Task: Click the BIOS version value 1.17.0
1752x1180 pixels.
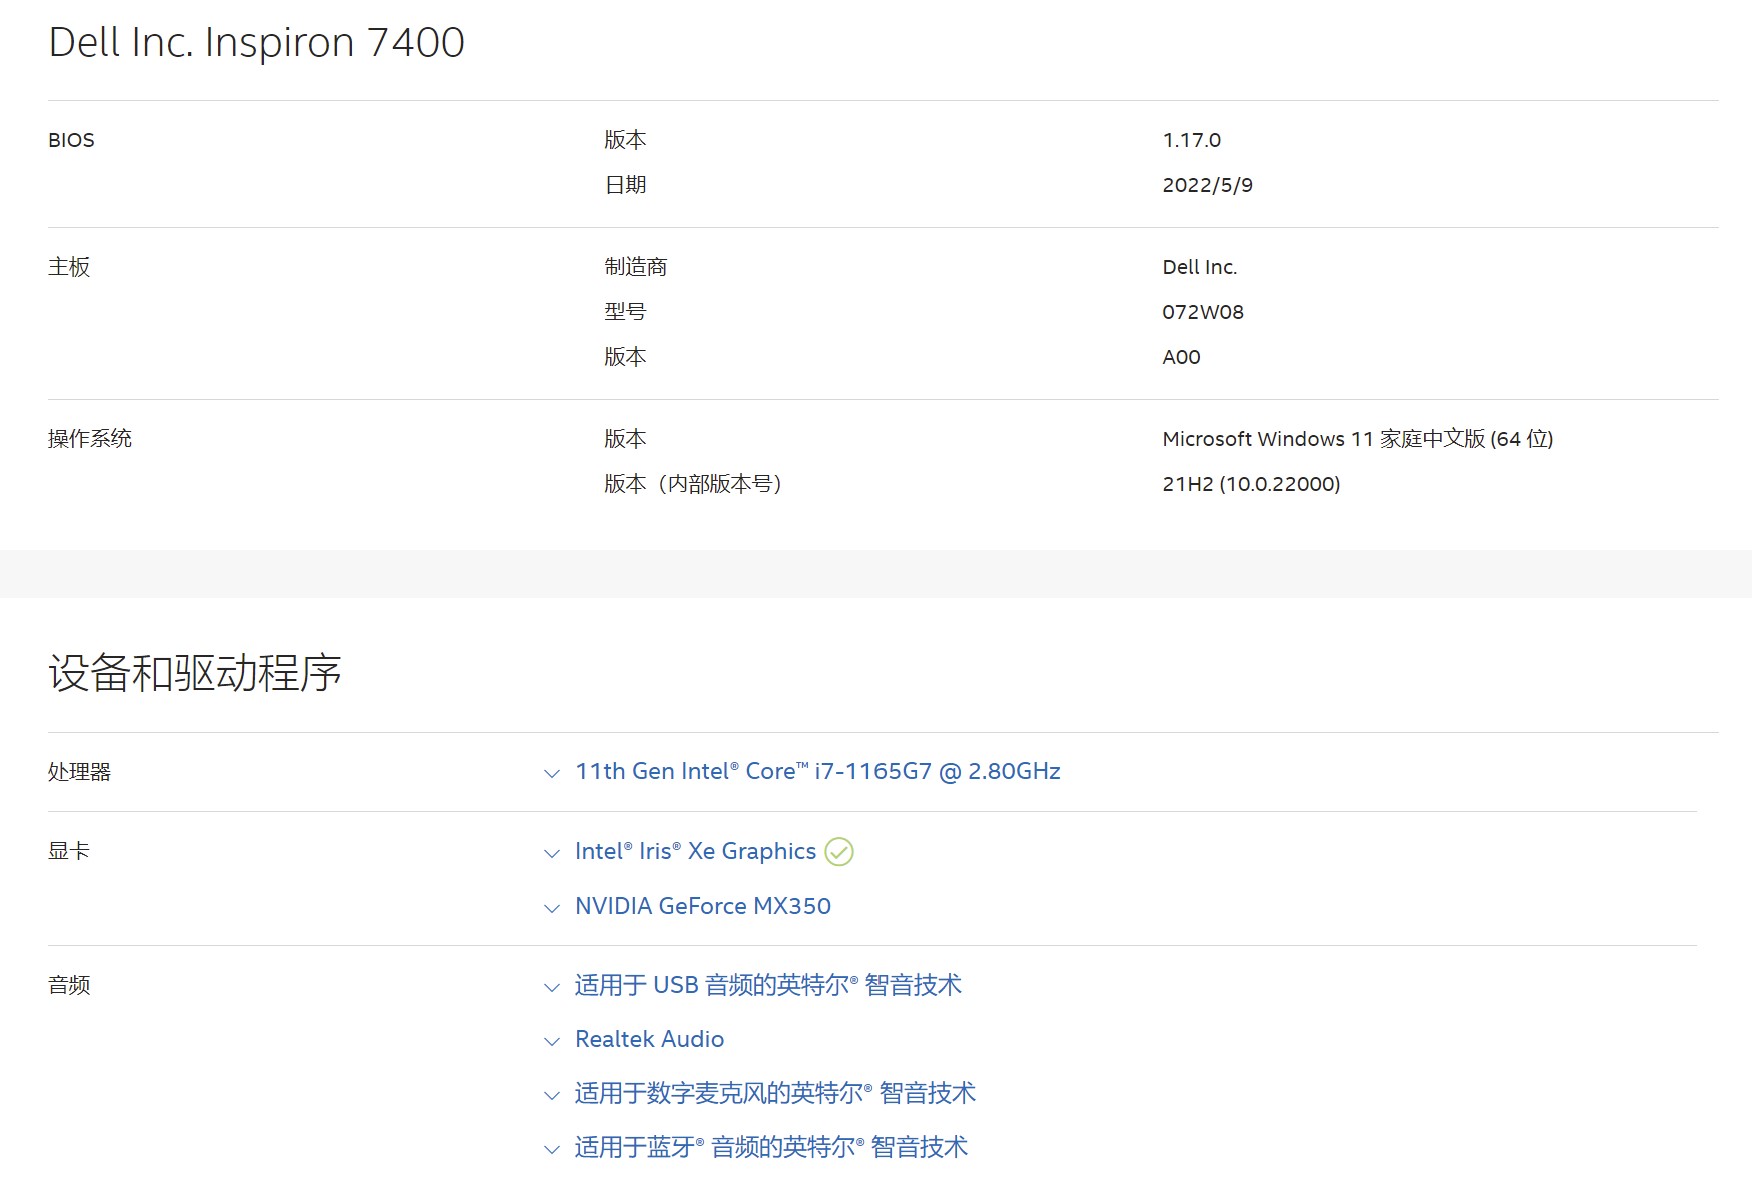Action: point(1191,140)
